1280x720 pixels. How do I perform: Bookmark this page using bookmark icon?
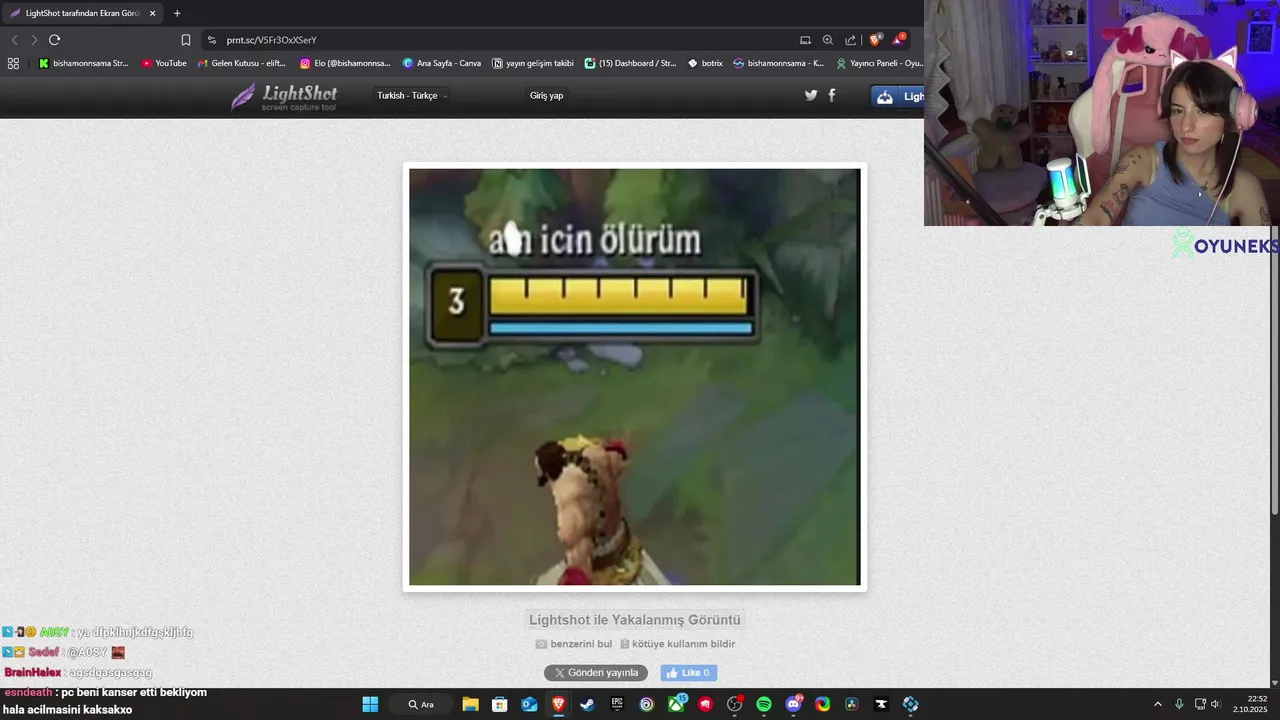pyautogui.click(x=186, y=40)
